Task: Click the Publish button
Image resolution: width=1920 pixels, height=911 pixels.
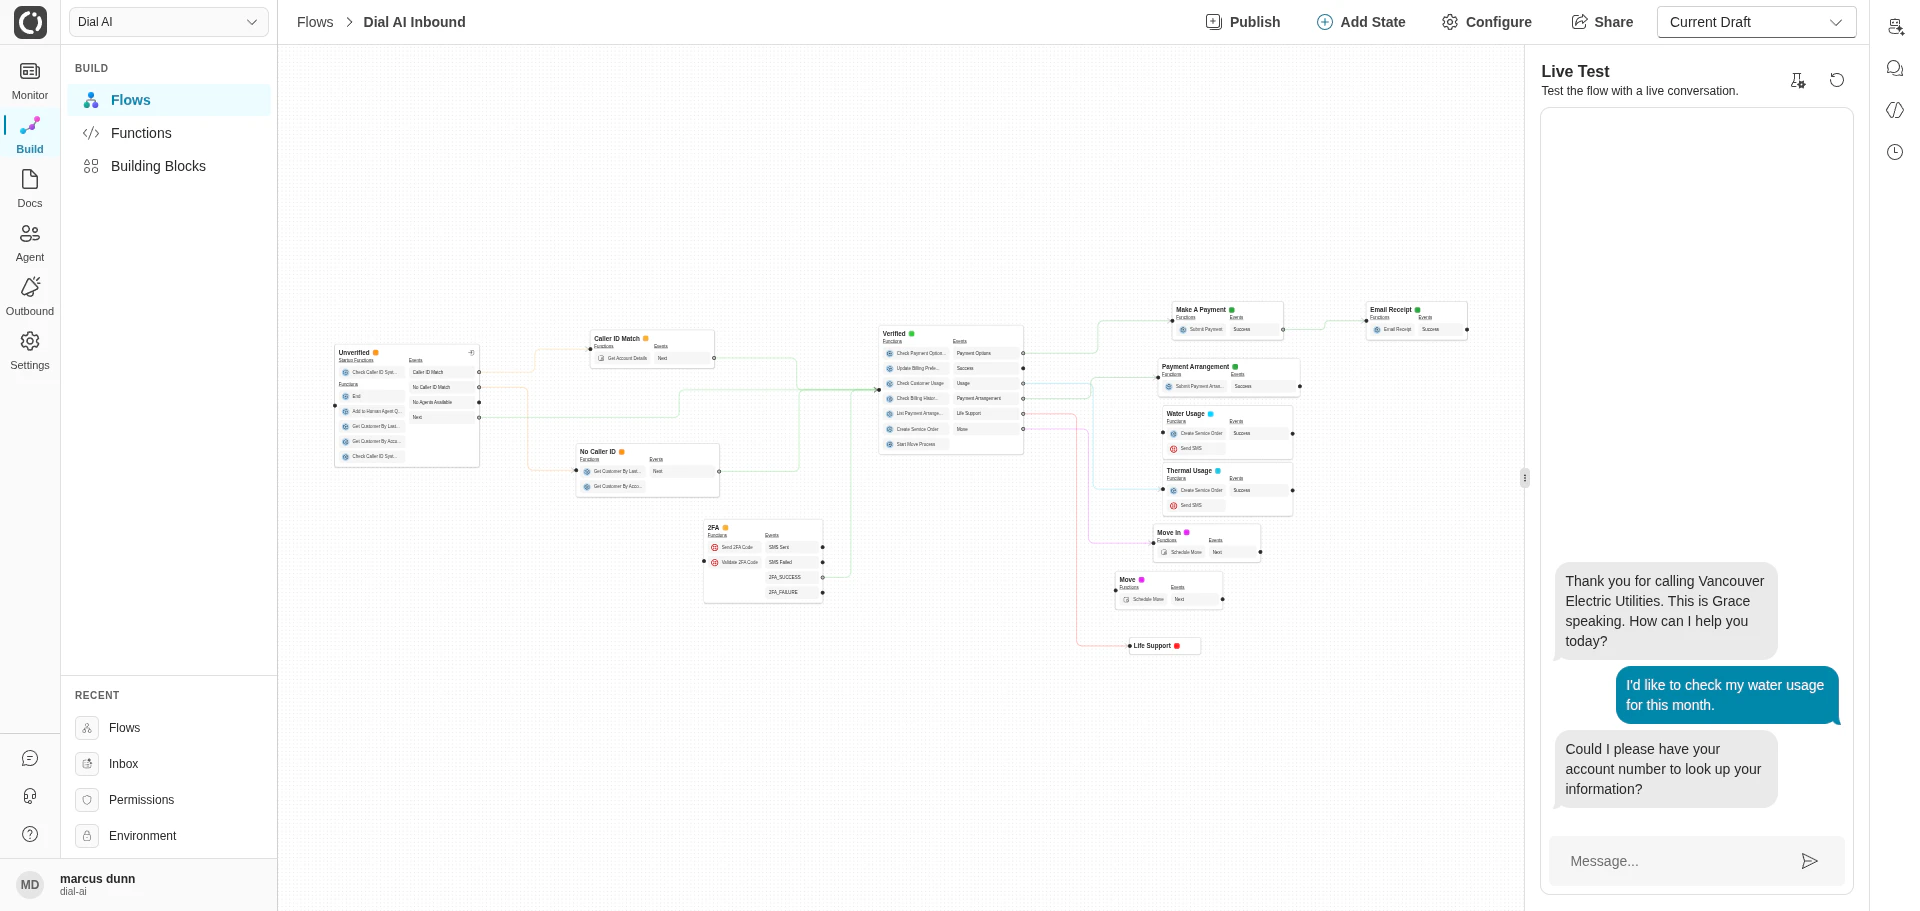Action: 1243,22
